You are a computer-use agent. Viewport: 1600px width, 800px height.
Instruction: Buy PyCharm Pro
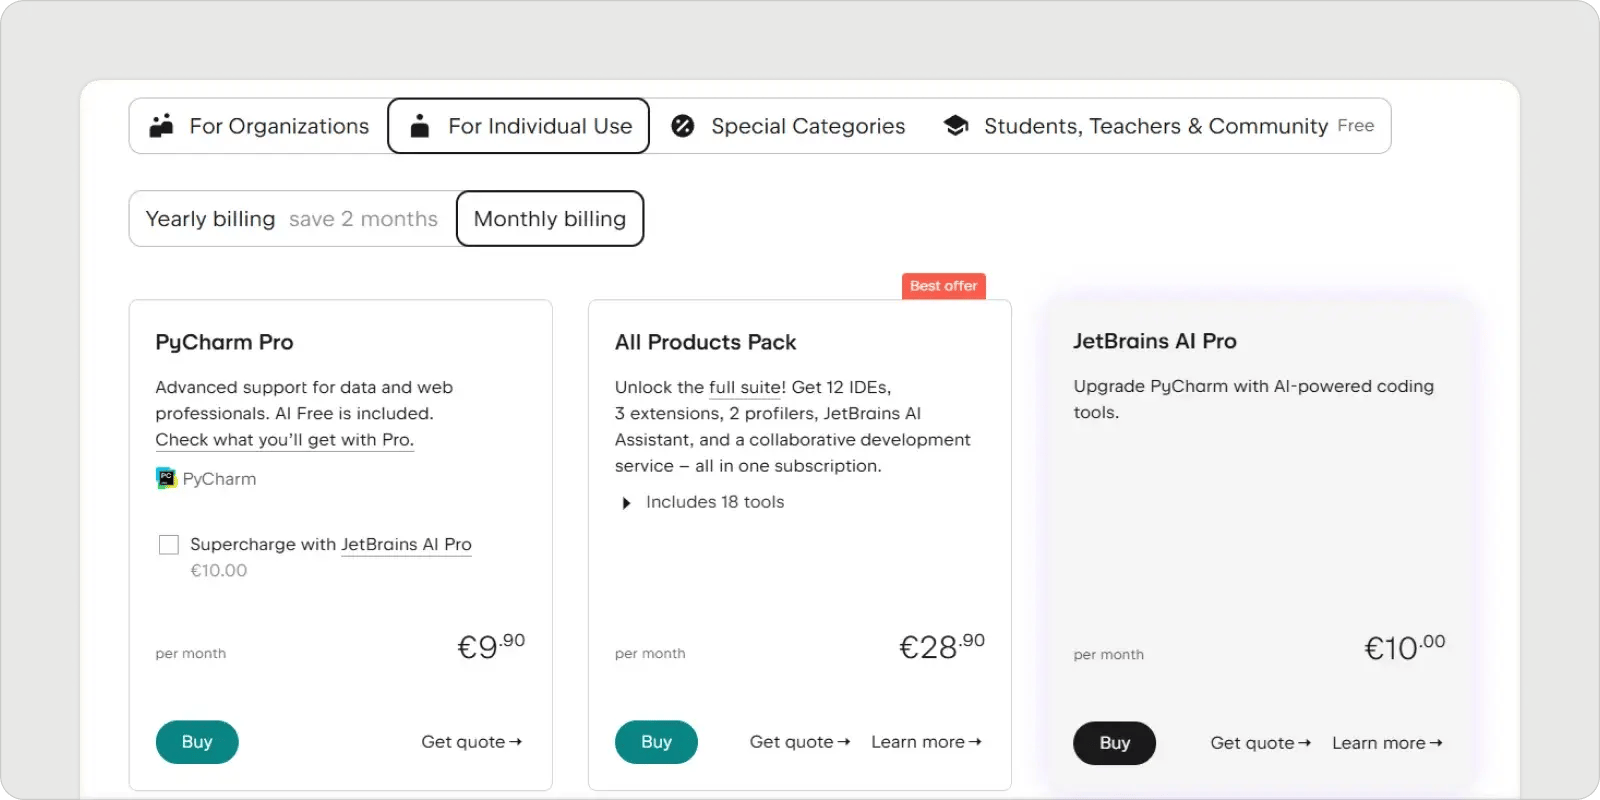(197, 742)
